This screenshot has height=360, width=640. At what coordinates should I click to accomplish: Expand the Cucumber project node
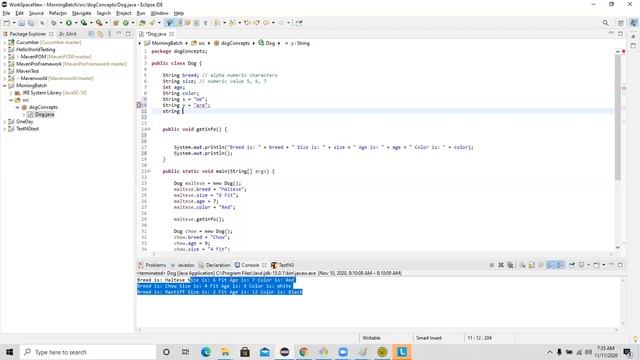pos(4,42)
